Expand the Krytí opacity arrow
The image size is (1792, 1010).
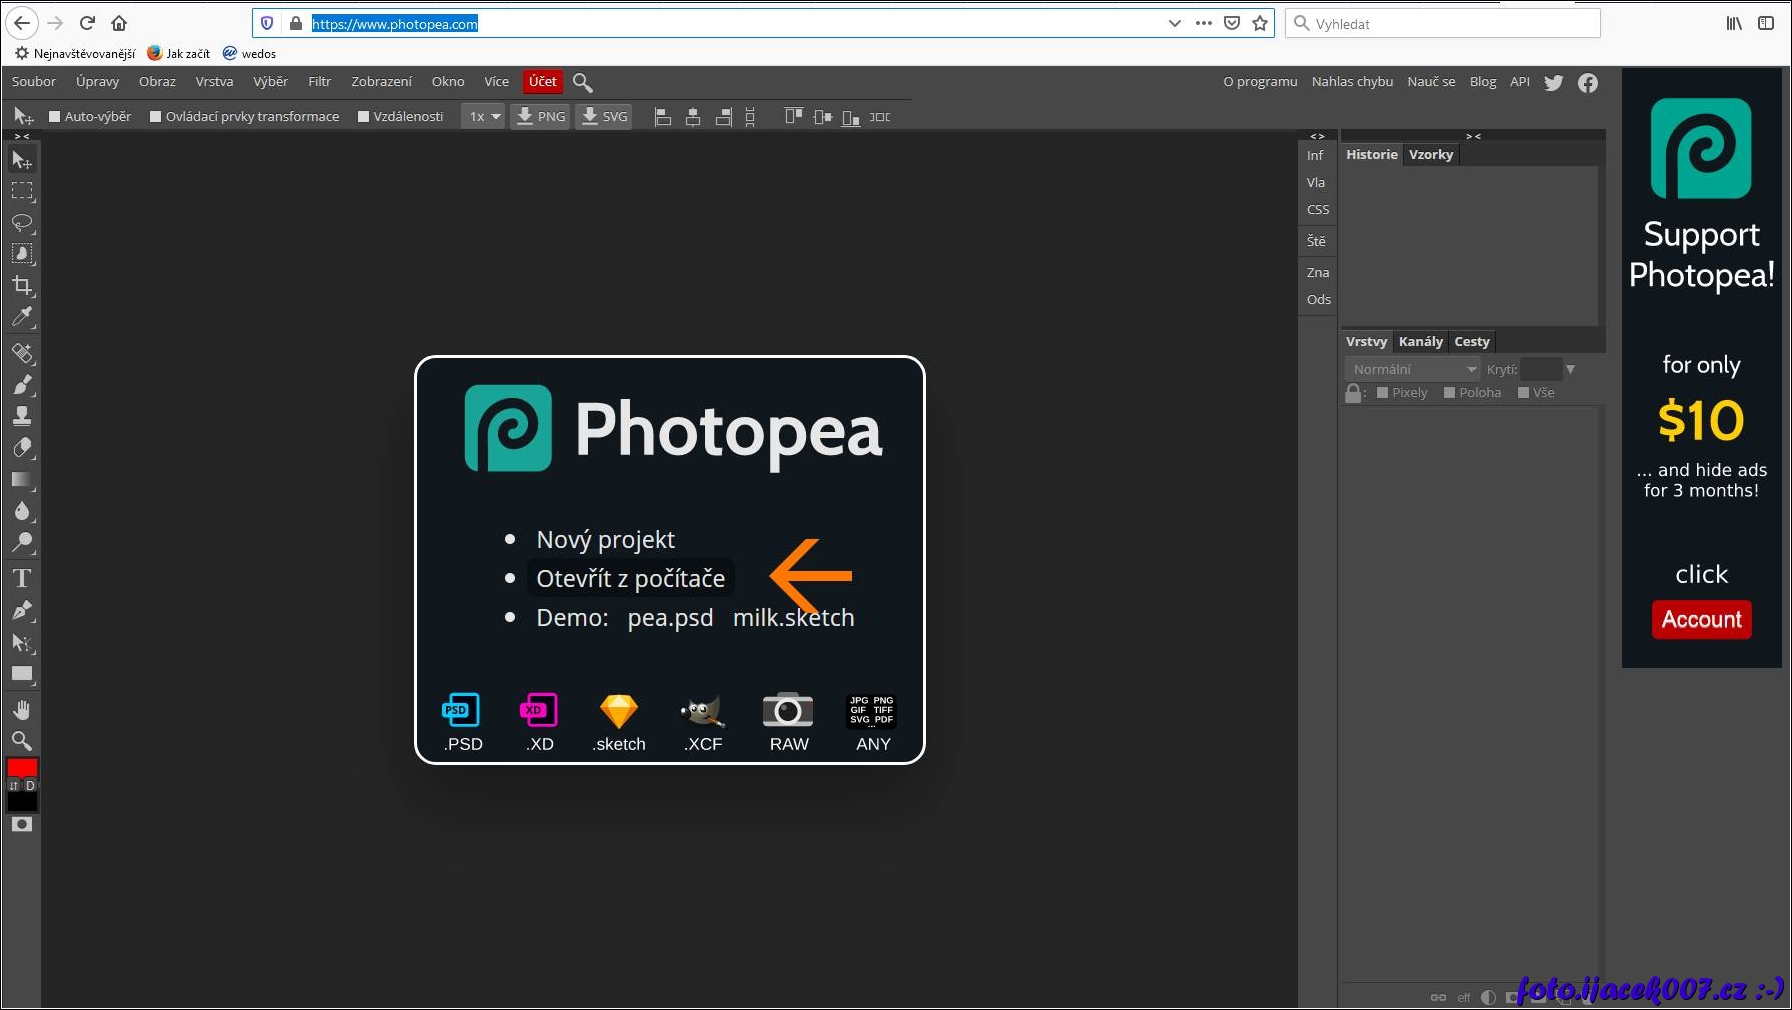click(1570, 369)
